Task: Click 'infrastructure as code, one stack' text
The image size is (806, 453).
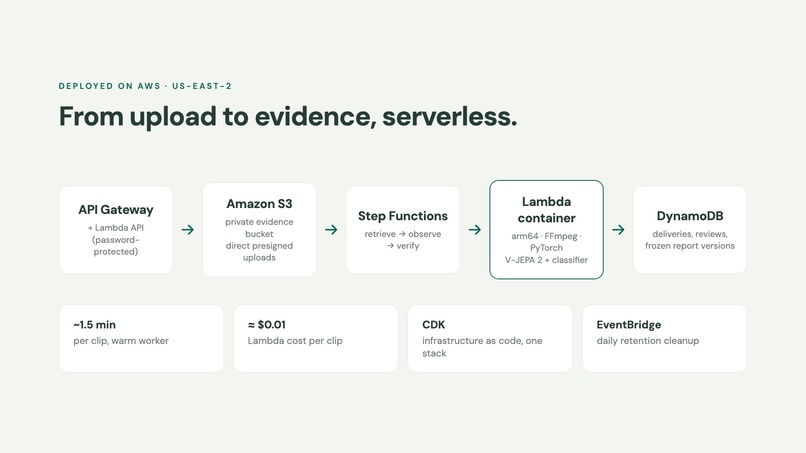Action: [x=482, y=347]
